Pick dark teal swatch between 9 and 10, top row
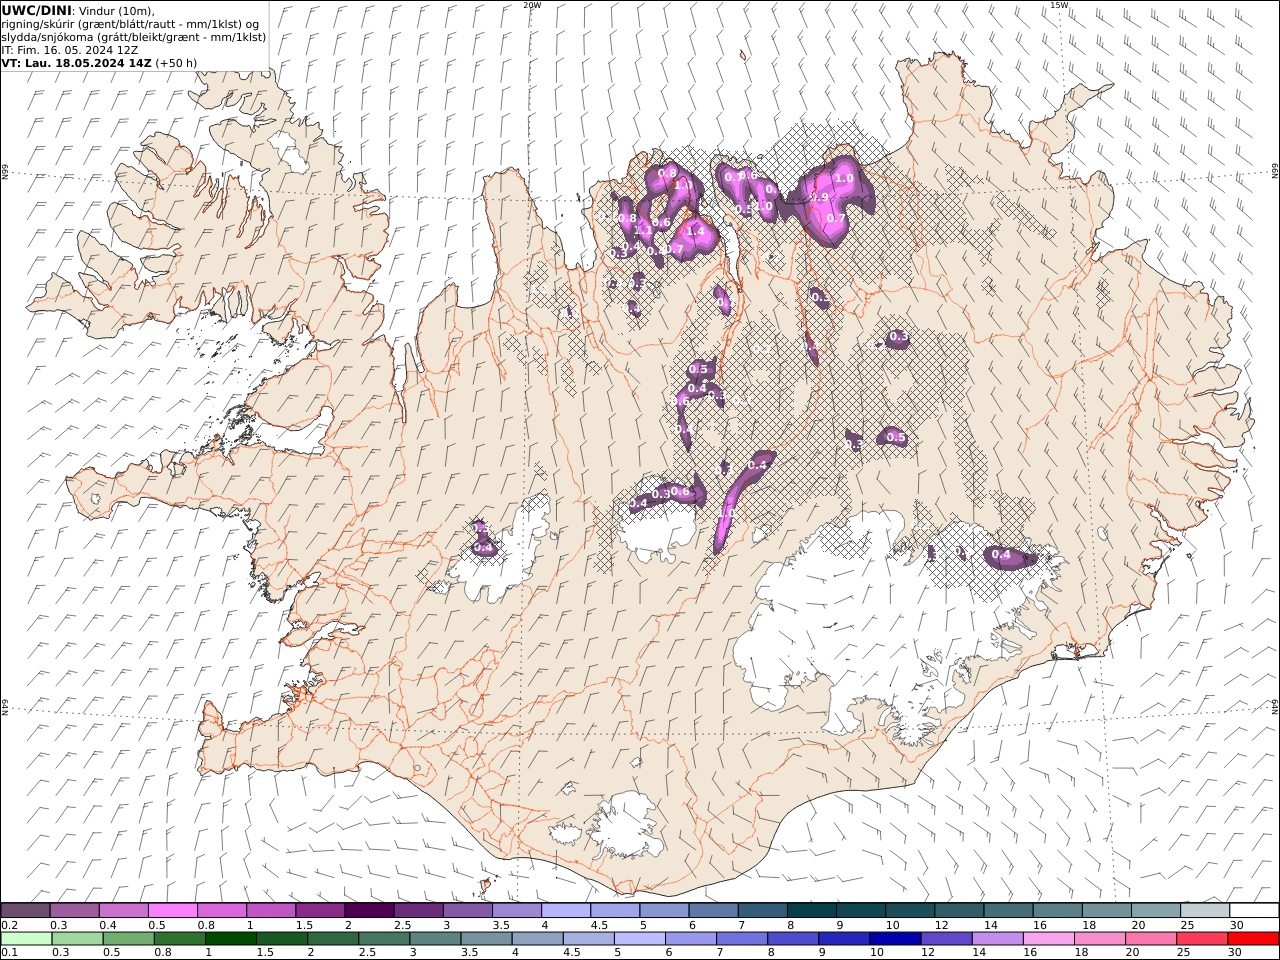The image size is (1280, 960). (x=860, y=911)
